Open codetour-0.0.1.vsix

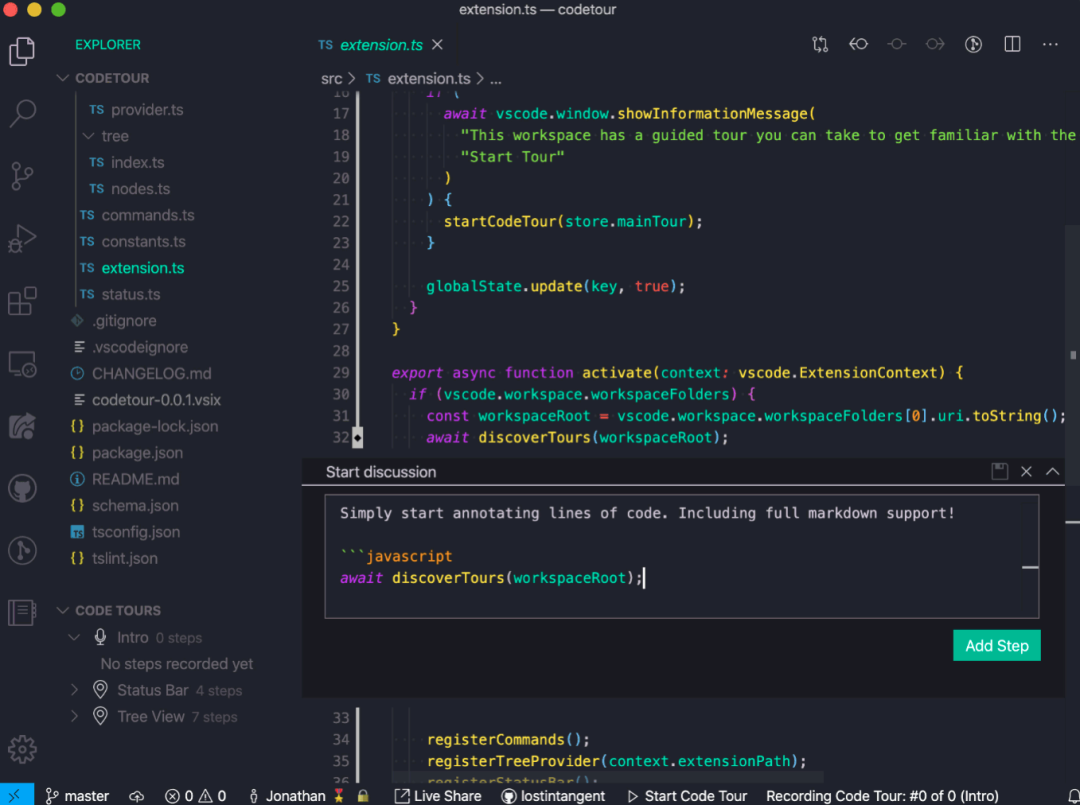[x=156, y=400]
